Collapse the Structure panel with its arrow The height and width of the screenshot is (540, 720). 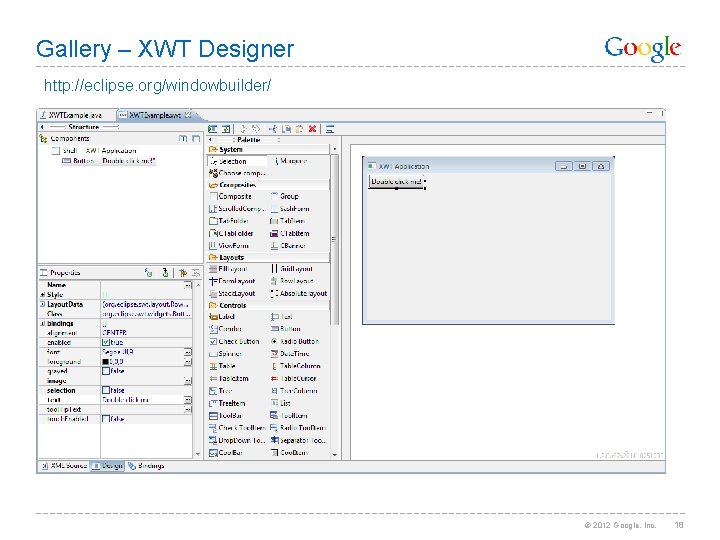[x=42, y=126]
